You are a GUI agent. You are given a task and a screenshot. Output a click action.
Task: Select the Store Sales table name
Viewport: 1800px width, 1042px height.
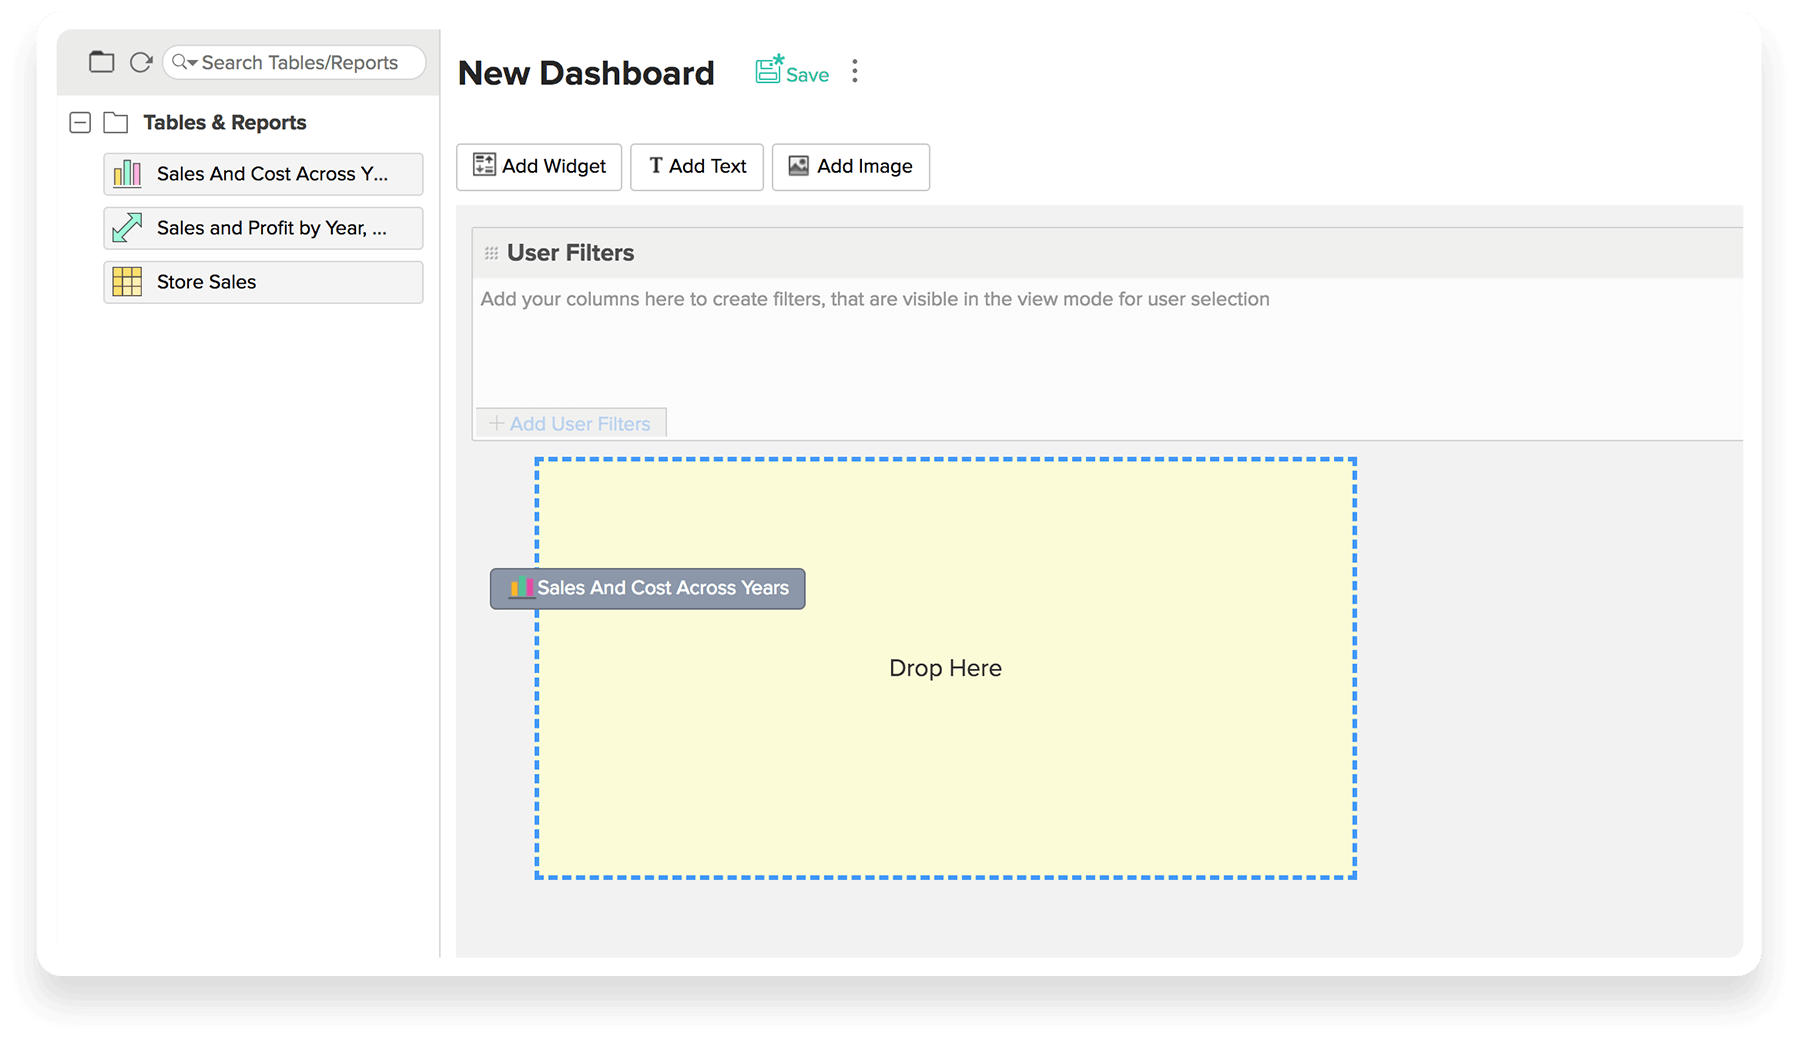click(206, 282)
